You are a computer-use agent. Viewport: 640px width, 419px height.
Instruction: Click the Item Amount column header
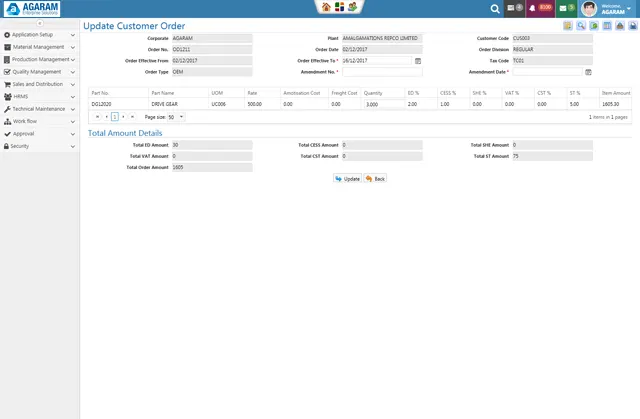tap(615, 93)
